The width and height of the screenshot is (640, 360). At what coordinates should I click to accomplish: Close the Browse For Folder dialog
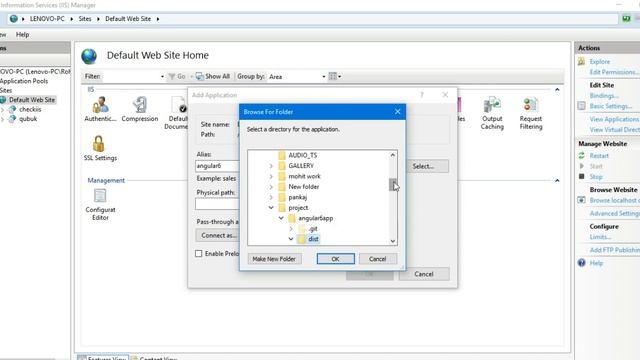coord(398,111)
